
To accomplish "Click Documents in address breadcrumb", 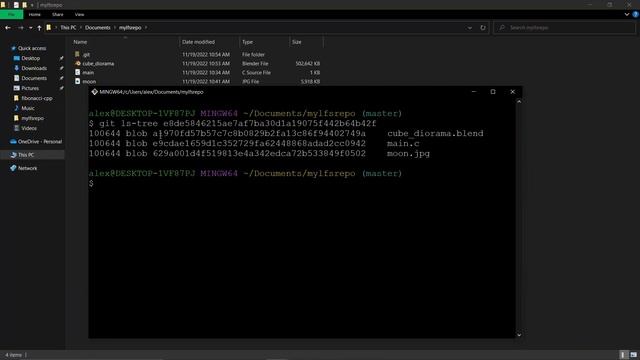I will point(98,28).
